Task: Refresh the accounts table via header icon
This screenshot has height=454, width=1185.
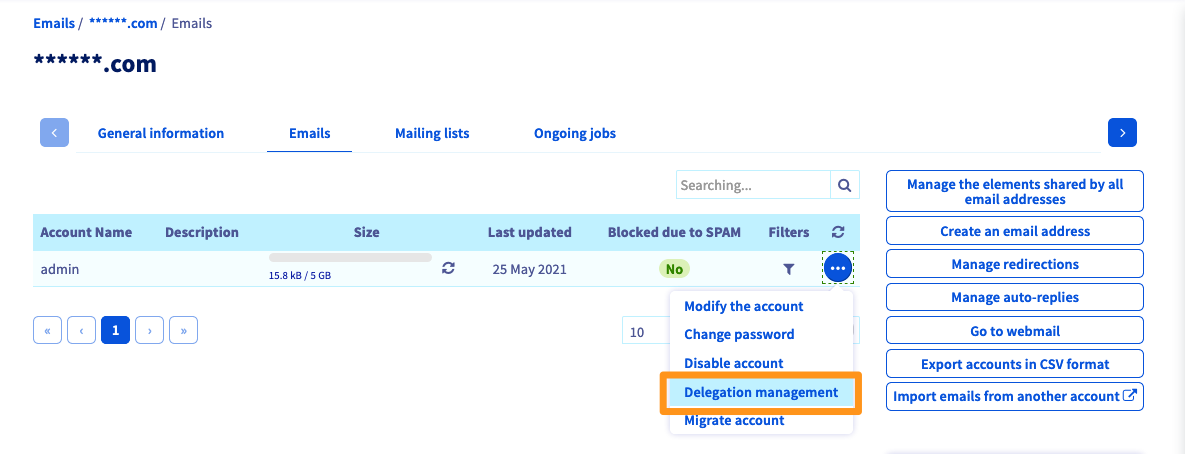Action: pyautogui.click(x=838, y=232)
